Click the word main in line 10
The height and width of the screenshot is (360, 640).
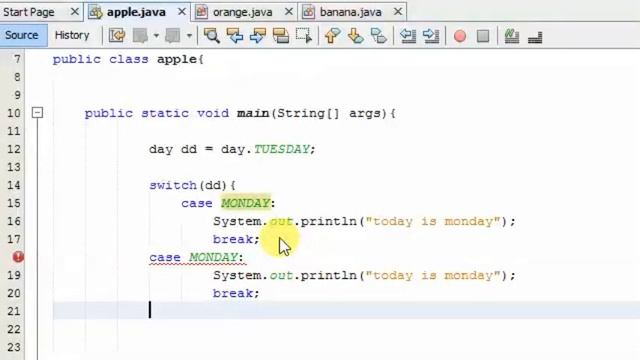[253, 113]
